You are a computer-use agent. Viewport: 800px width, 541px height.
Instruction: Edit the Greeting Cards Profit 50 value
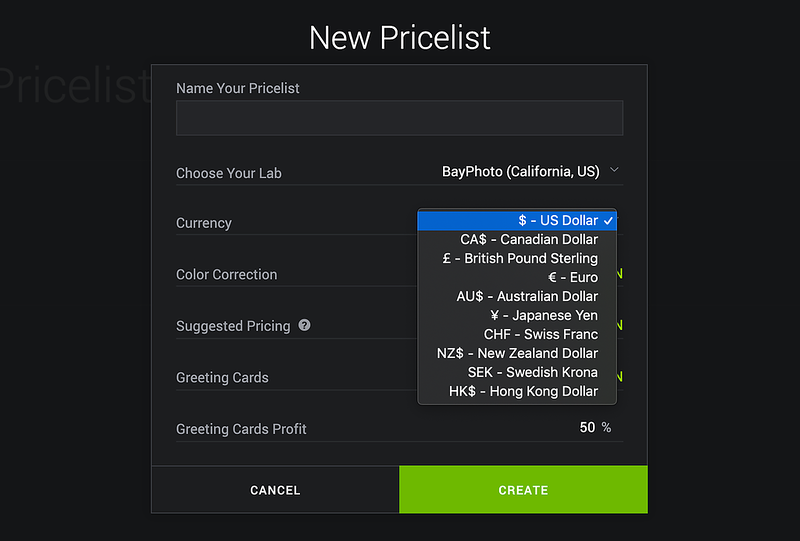tap(587, 427)
